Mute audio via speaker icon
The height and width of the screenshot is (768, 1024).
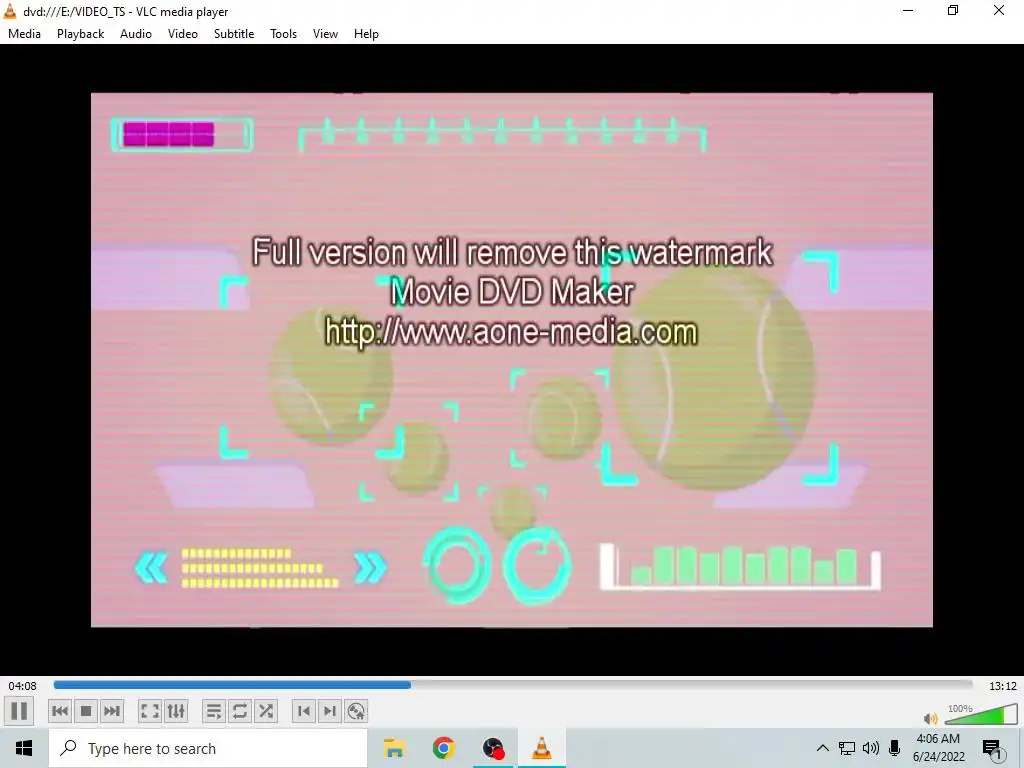tap(931, 718)
